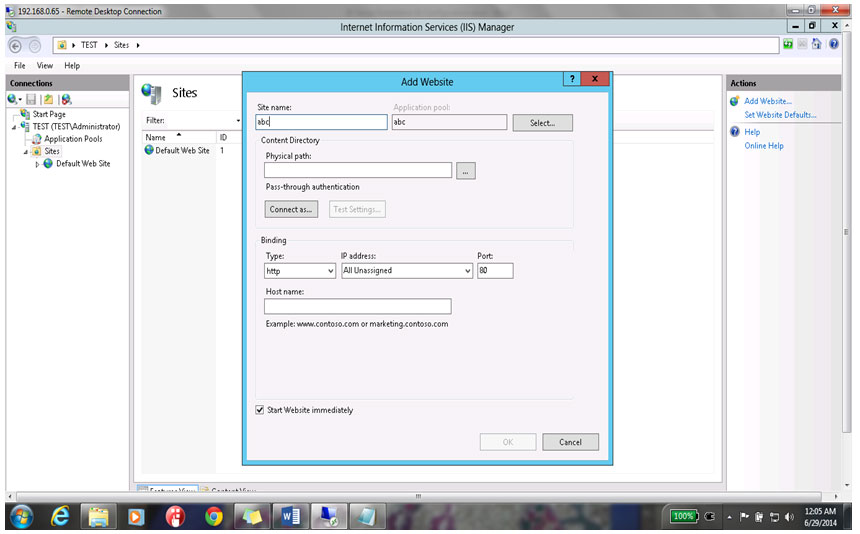Click the volume speaker icon in the tray
The width and height of the screenshot is (860, 534).
pyautogui.click(x=789, y=516)
